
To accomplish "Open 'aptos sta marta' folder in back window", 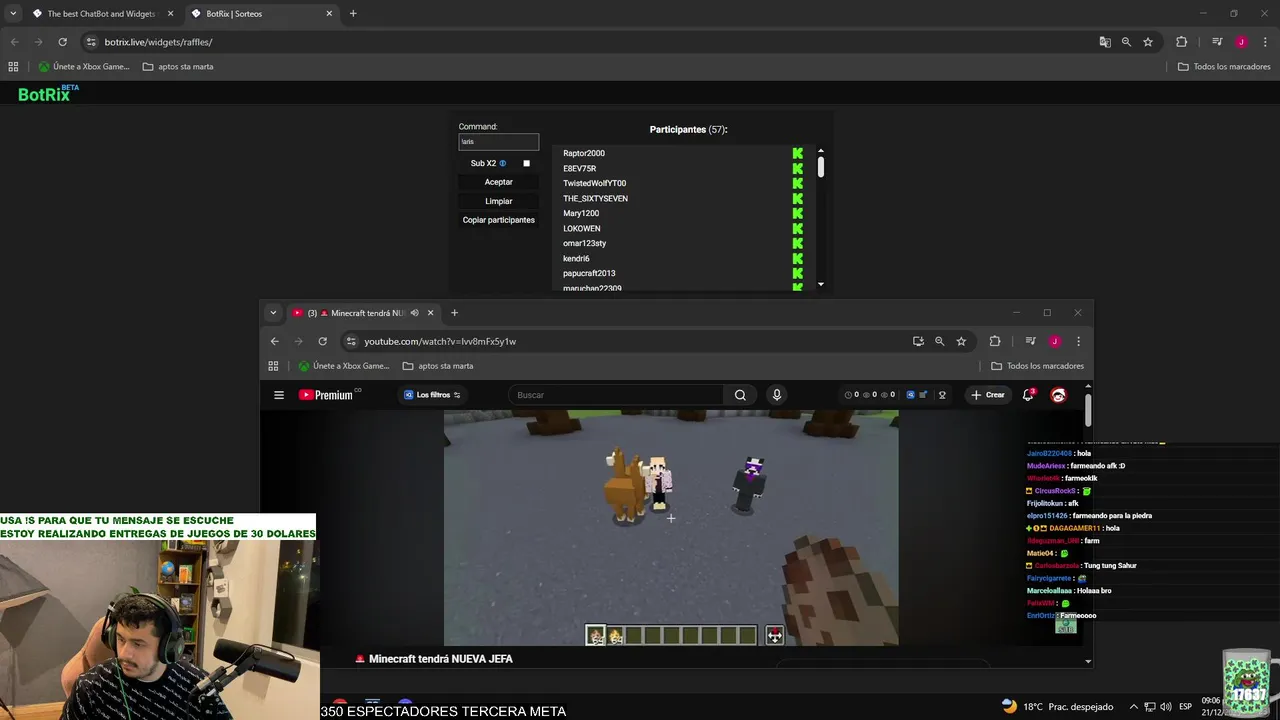I will 178,67.
